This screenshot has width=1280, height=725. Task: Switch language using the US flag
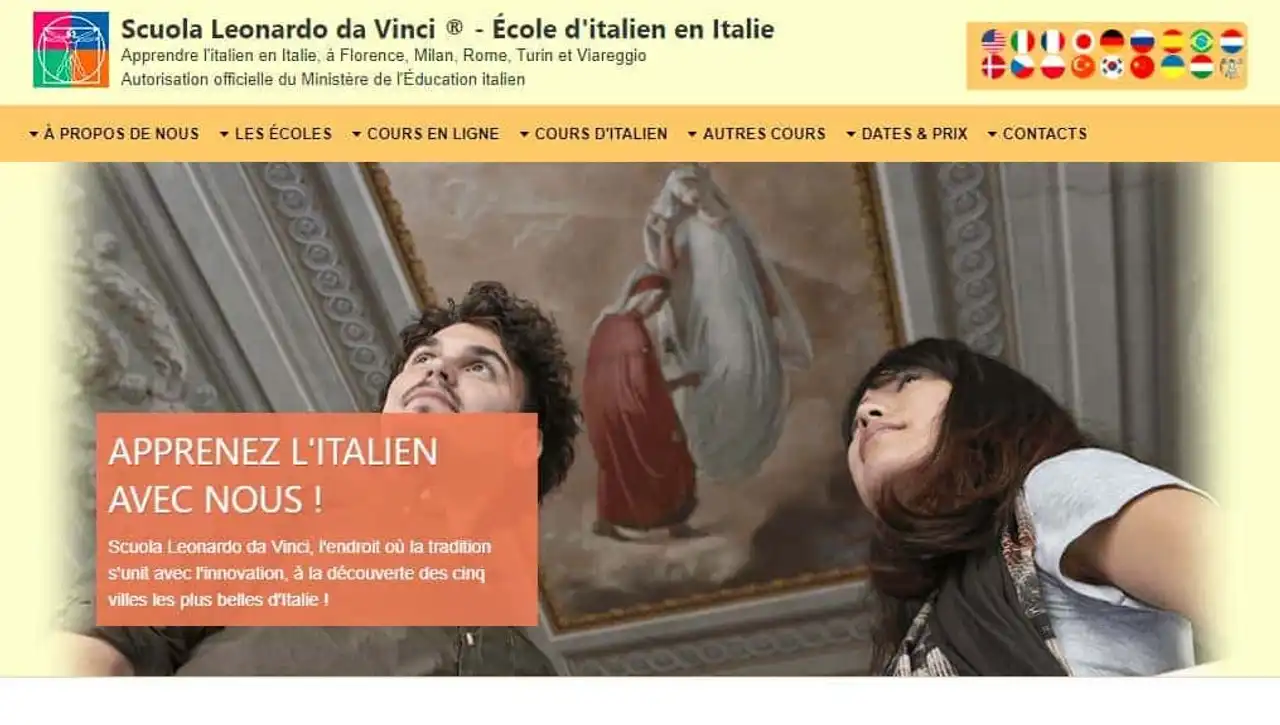(993, 41)
